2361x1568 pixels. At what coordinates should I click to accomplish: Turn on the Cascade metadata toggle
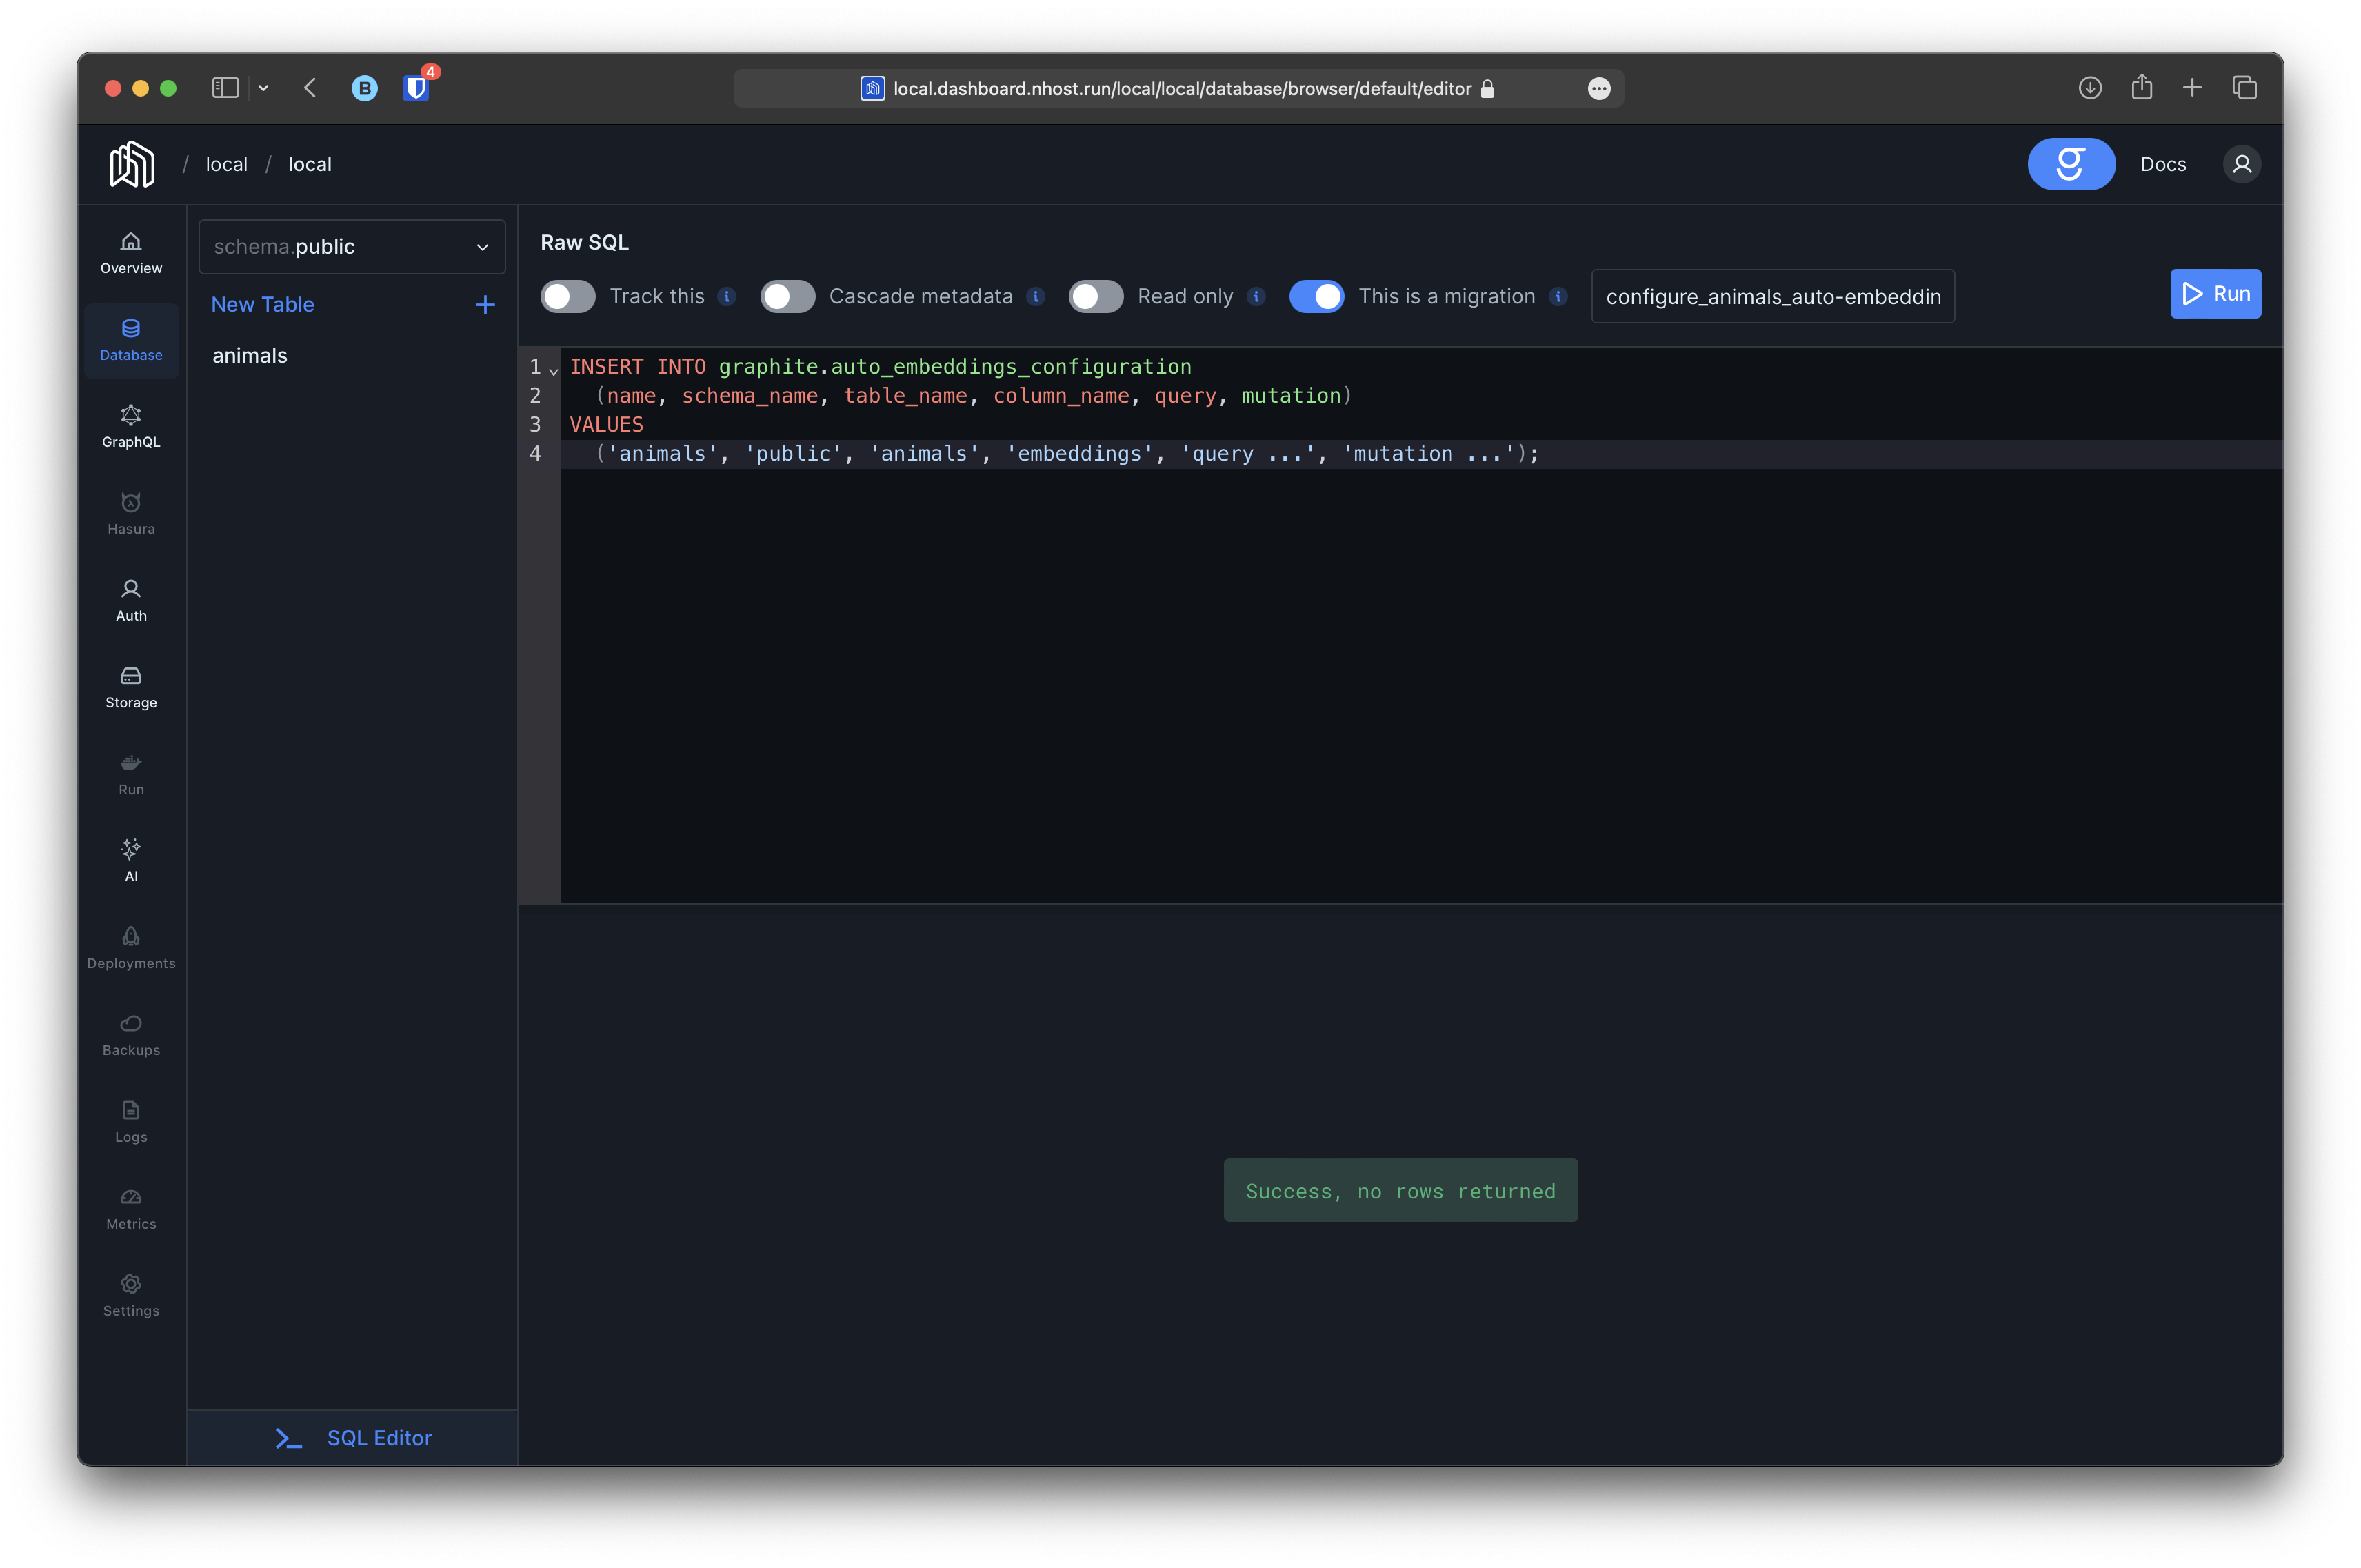pos(787,297)
